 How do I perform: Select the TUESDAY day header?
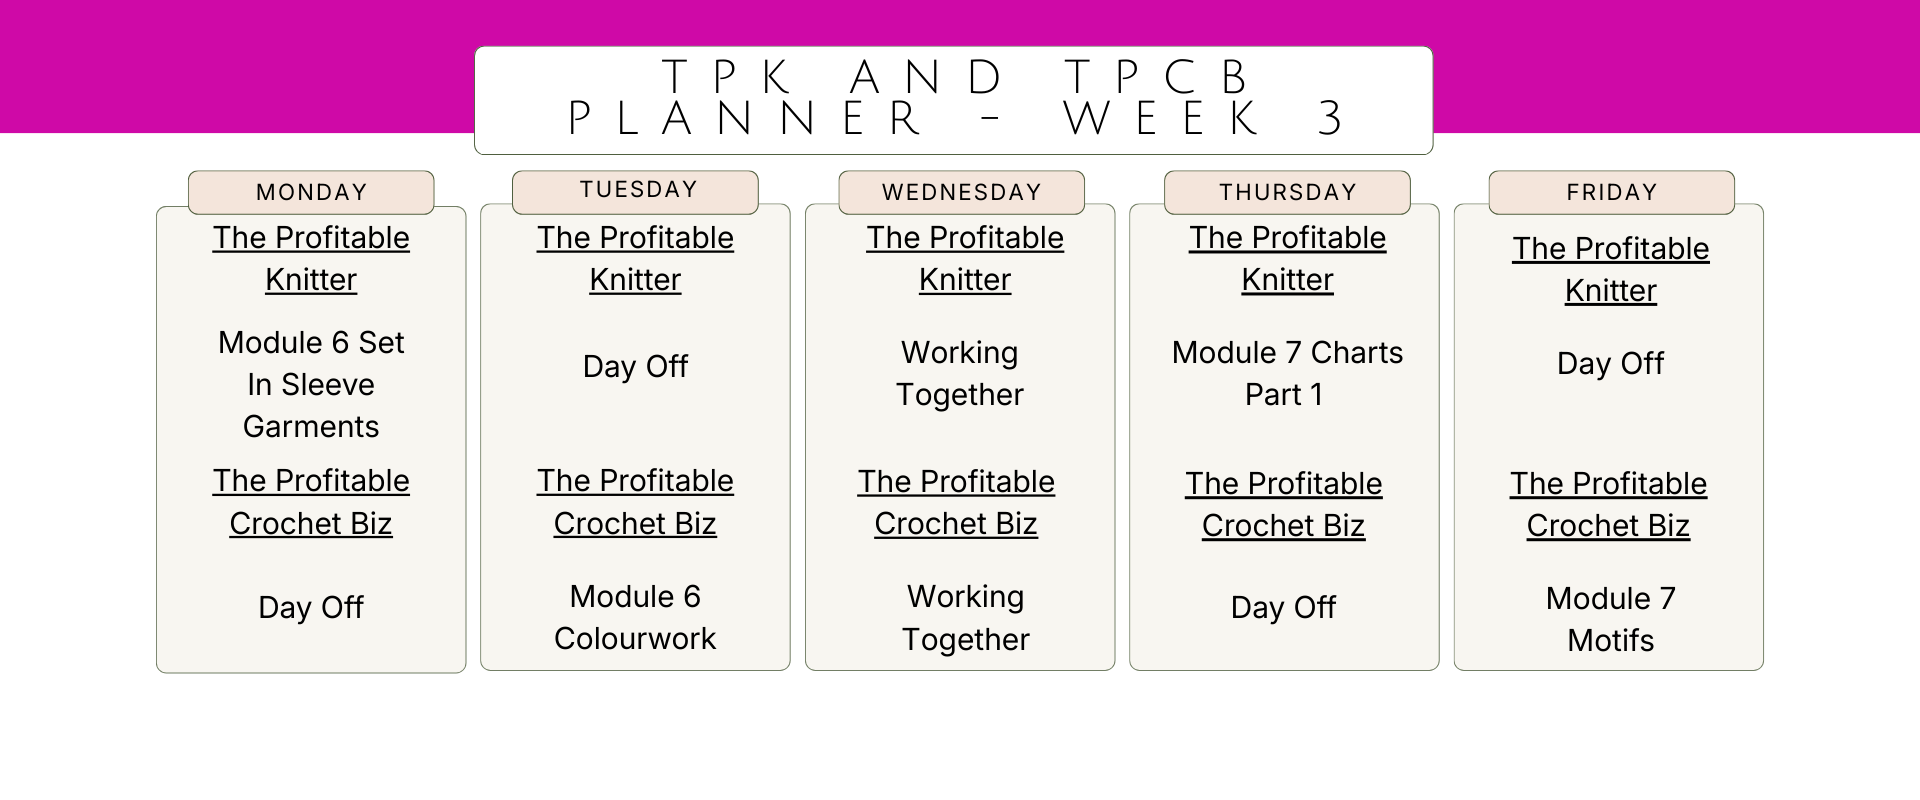click(x=637, y=190)
